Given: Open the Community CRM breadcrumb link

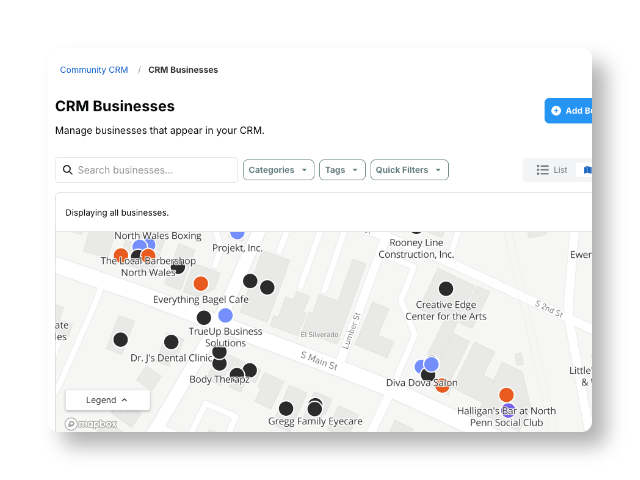Looking at the screenshot, I should 94,70.
